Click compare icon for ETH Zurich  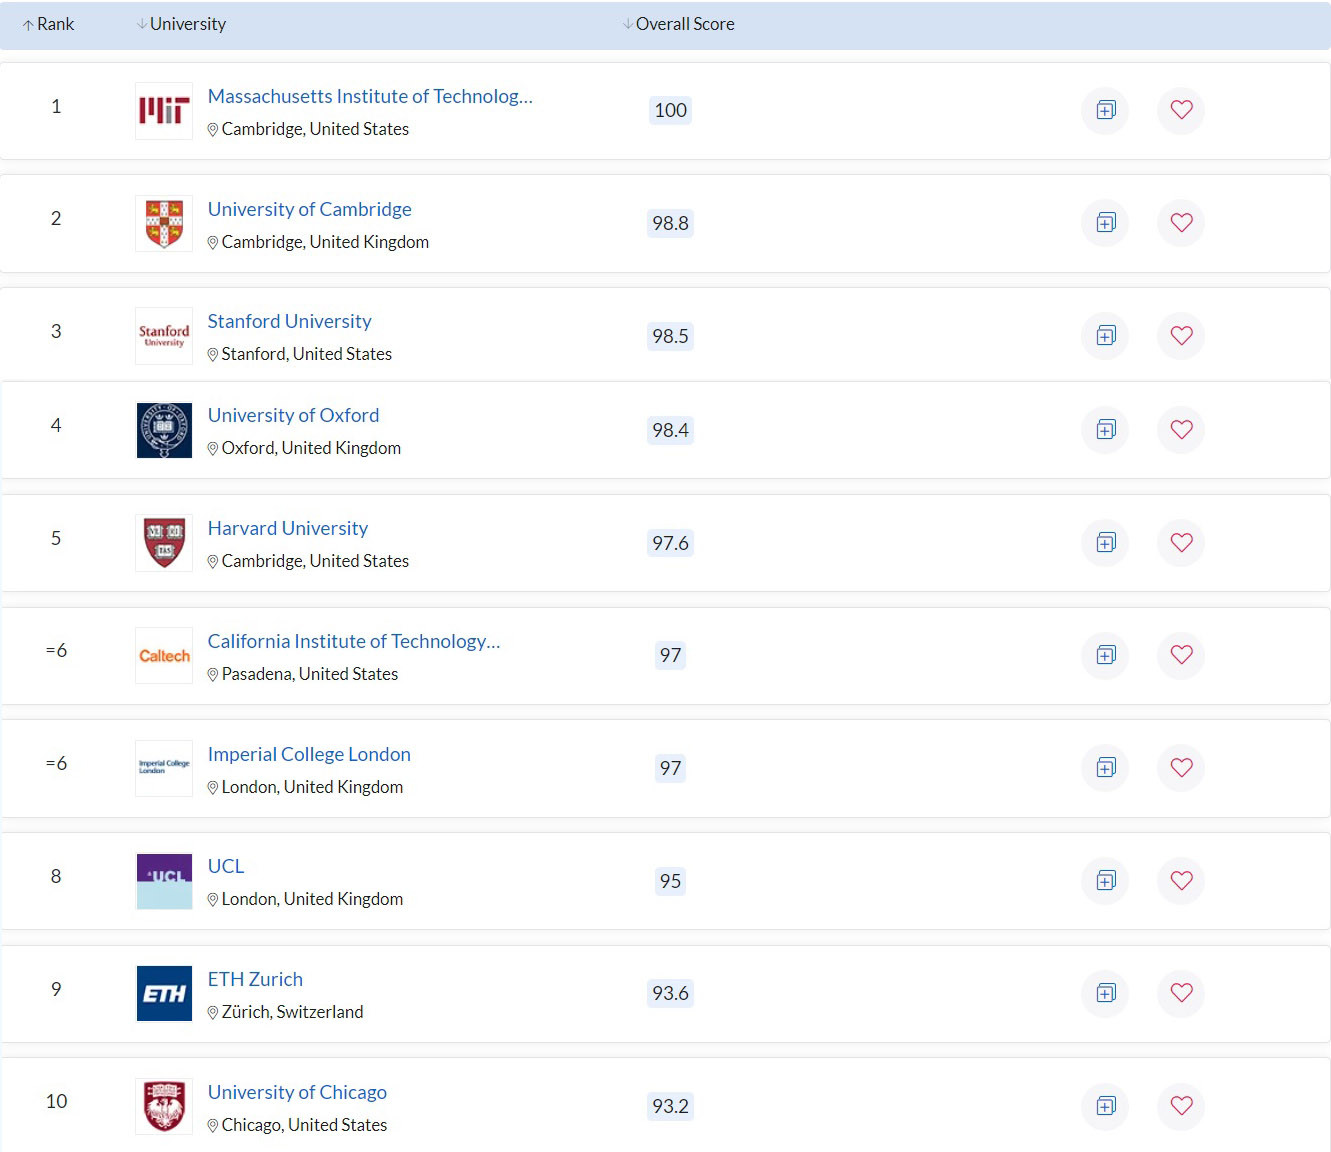click(x=1105, y=993)
